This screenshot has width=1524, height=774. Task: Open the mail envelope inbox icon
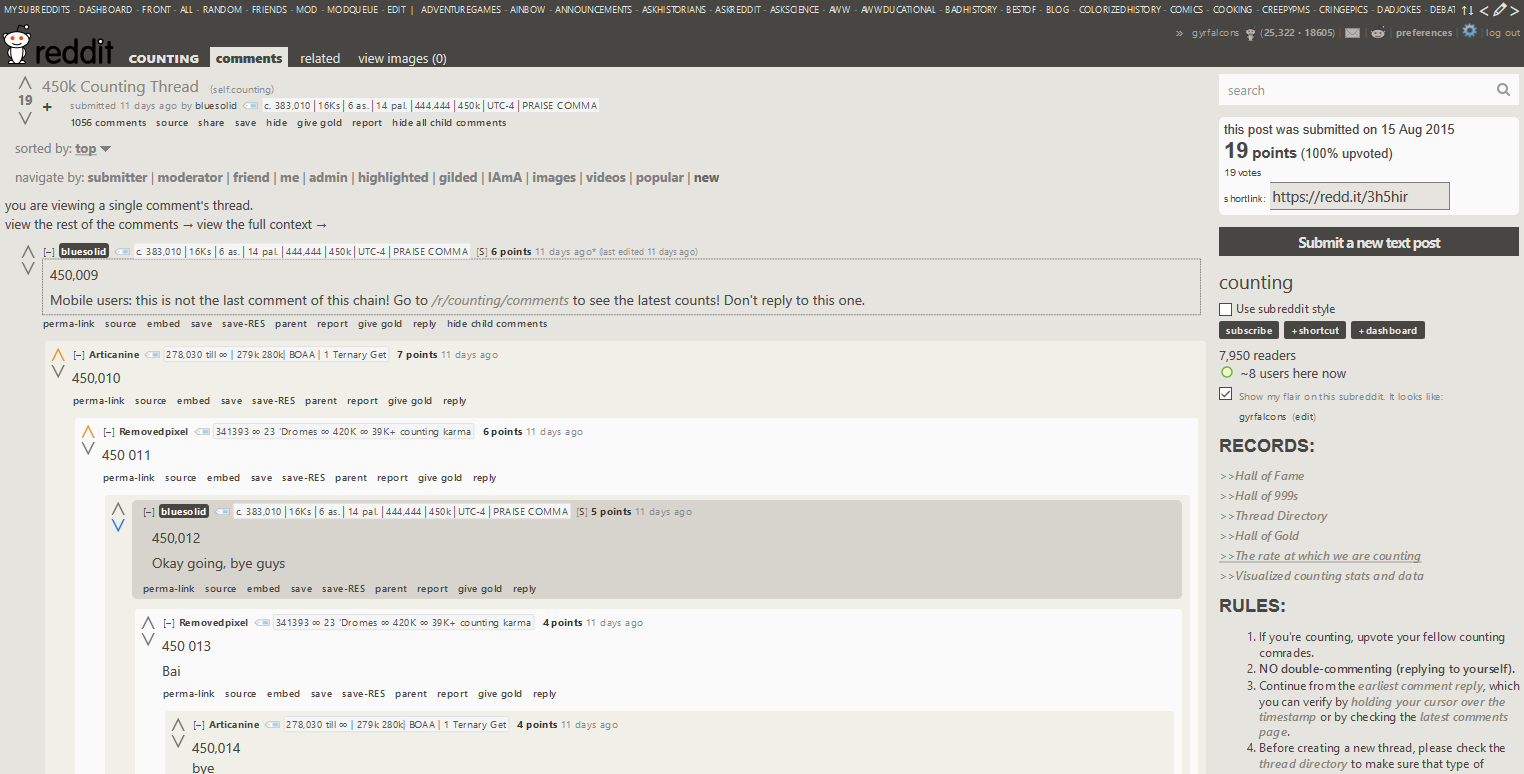1352,33
